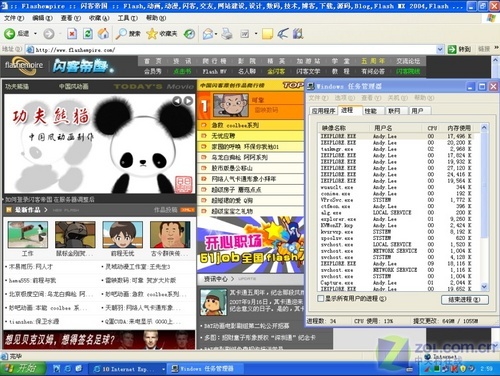Select the Processes tab in Task Manager
The height and width of the screenshot is (376, 500).
(x=349, y=110)
